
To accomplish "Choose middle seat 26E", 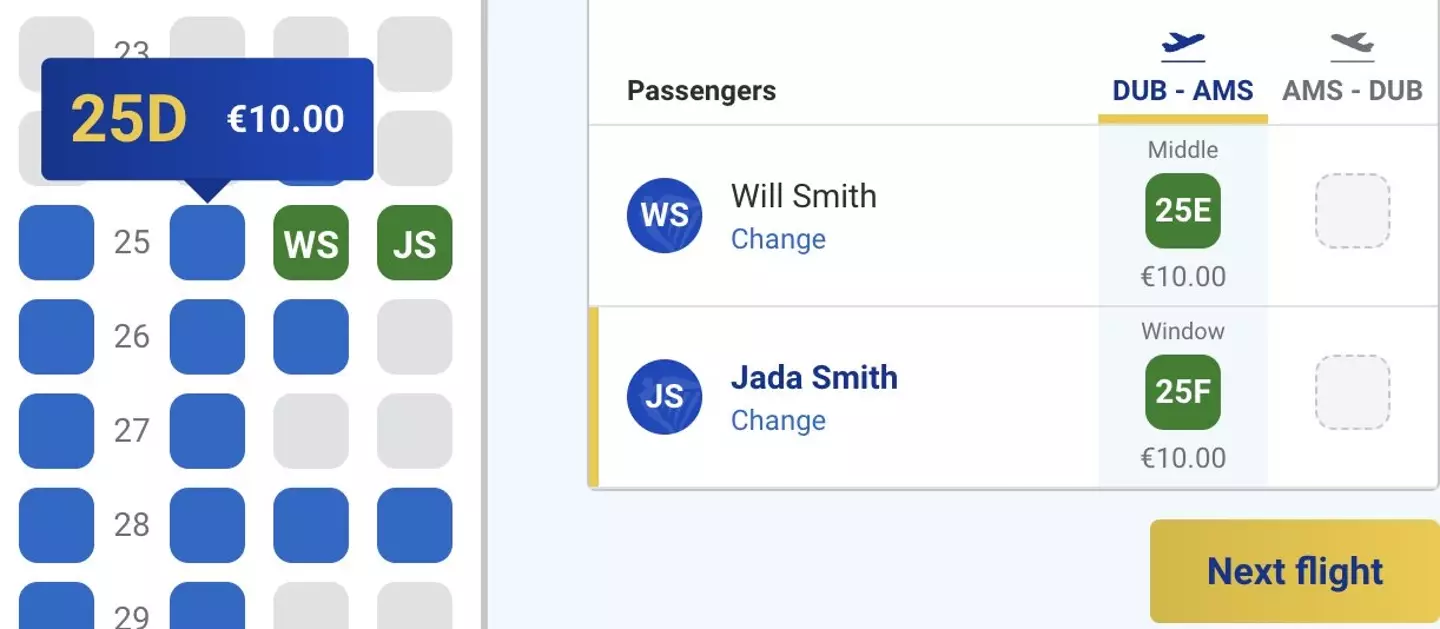I will (x=311, y=337).
